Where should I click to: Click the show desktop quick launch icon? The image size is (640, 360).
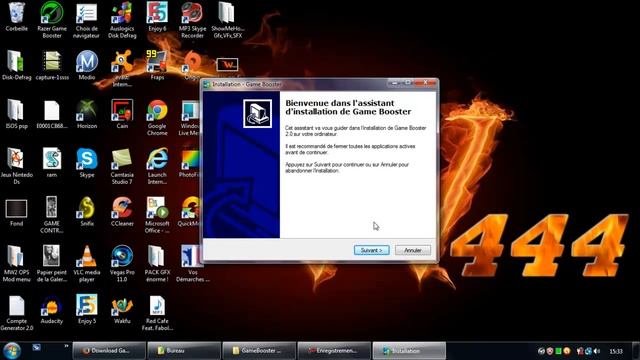pos(37,347)
